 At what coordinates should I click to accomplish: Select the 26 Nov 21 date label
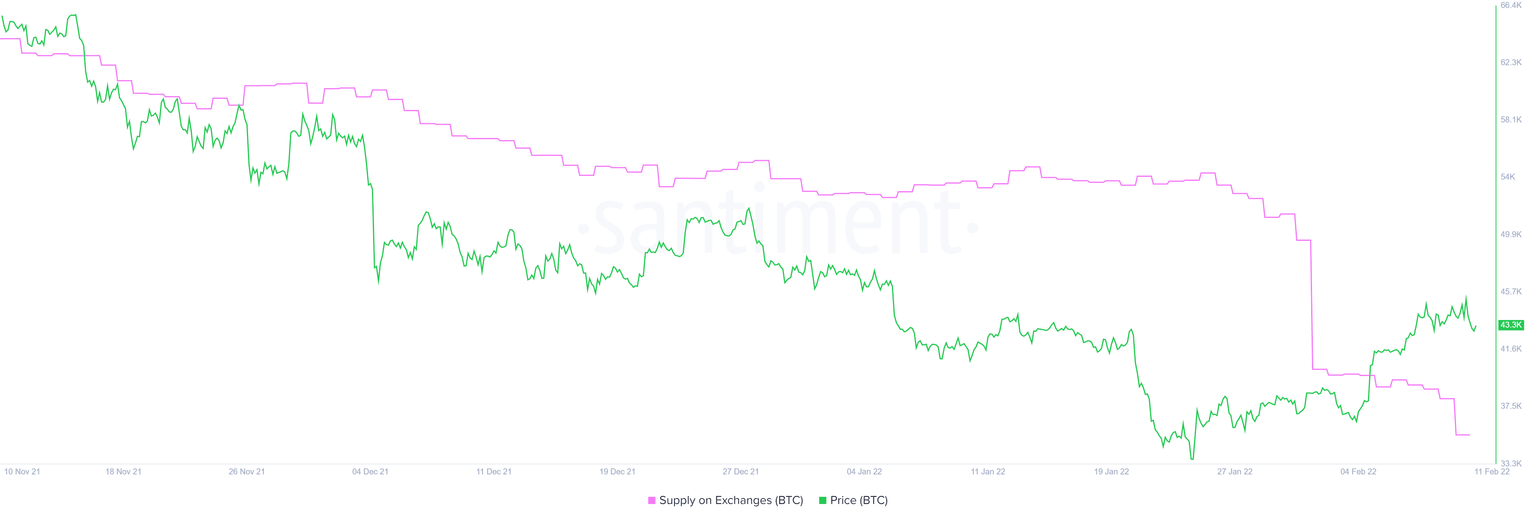pyautogui.click(x=247, y=471)
